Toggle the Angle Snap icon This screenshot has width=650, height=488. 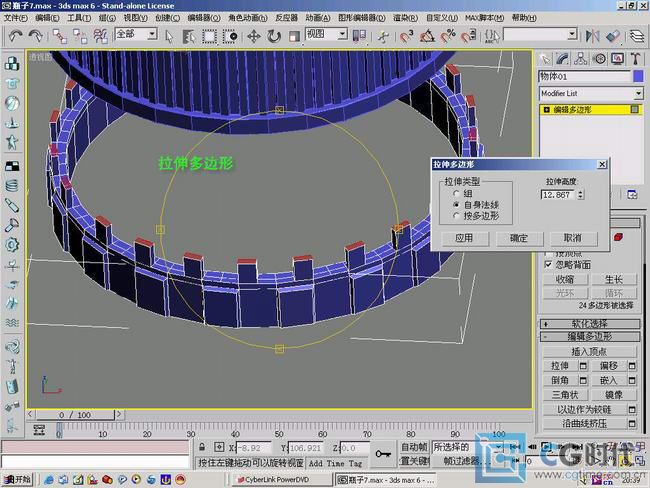(427, 36)
